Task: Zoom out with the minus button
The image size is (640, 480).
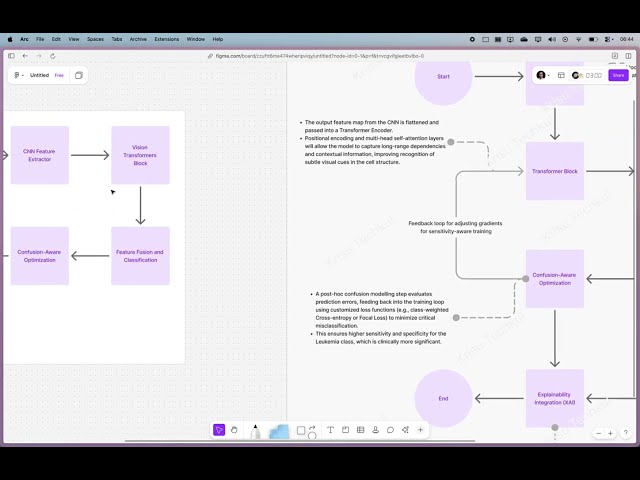Action: 598,433
